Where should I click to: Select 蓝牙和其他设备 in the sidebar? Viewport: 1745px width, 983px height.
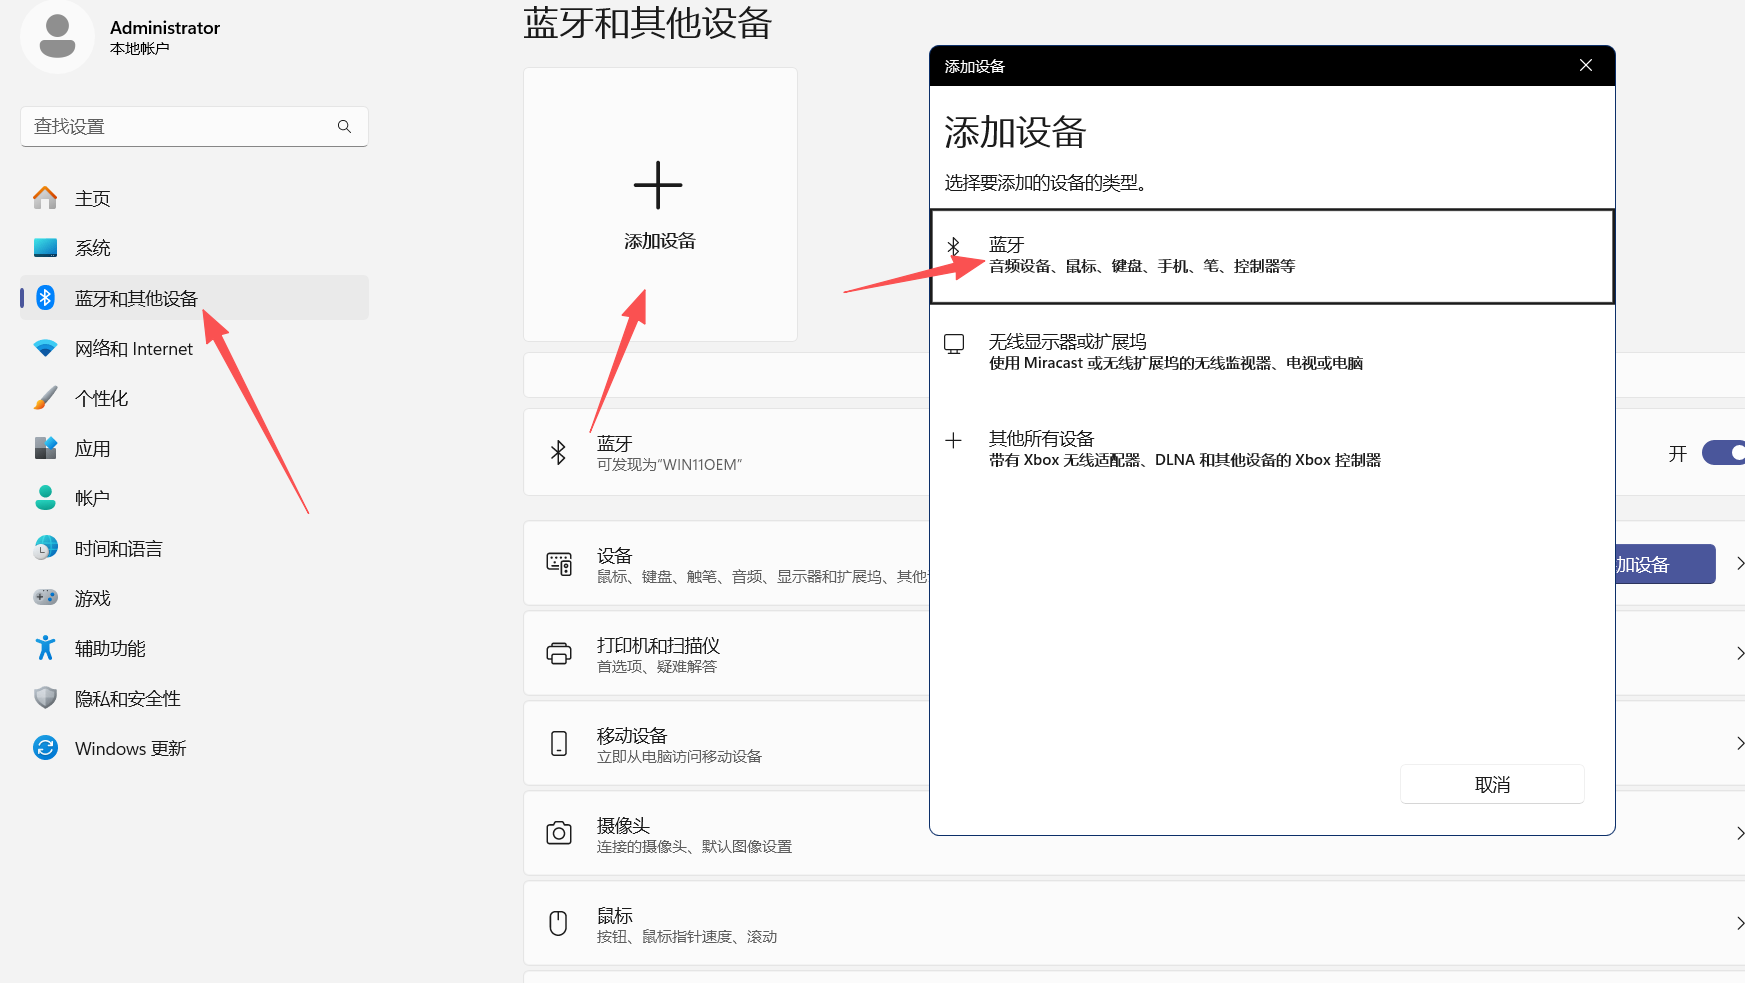(135, 297)
